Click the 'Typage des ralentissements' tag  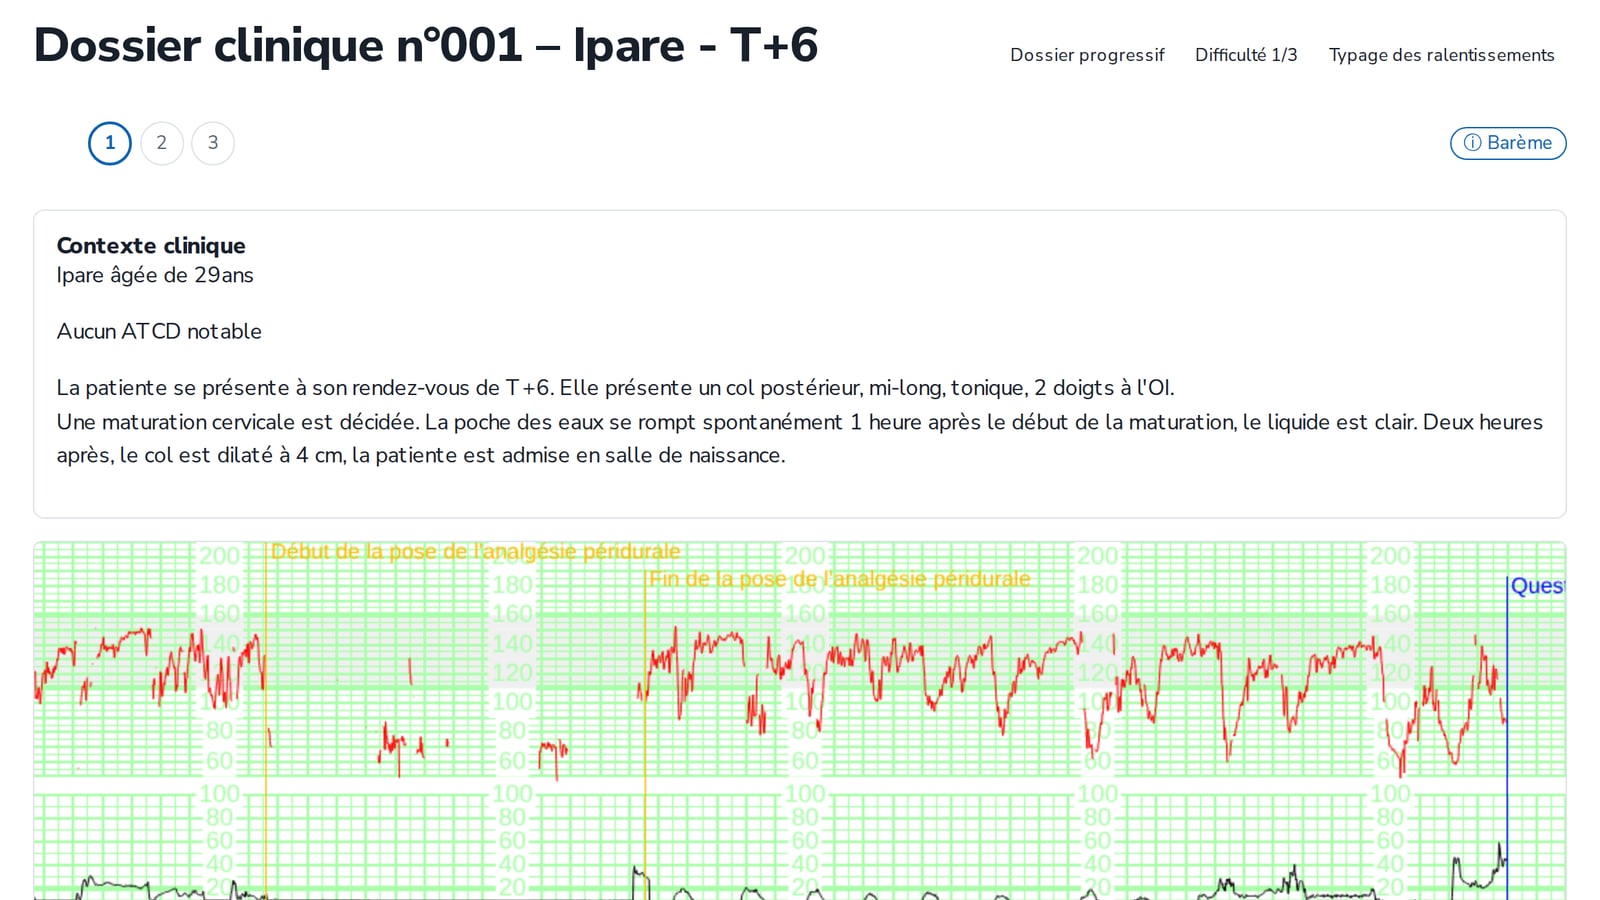click(x=1441, y=55)
